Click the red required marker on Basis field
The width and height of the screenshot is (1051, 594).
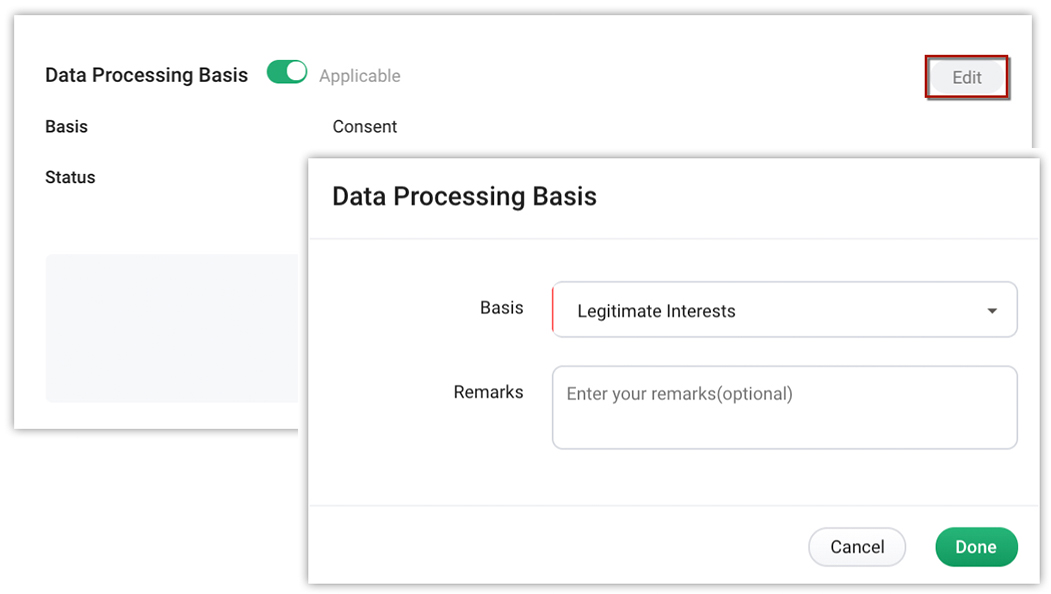point(553,310)
